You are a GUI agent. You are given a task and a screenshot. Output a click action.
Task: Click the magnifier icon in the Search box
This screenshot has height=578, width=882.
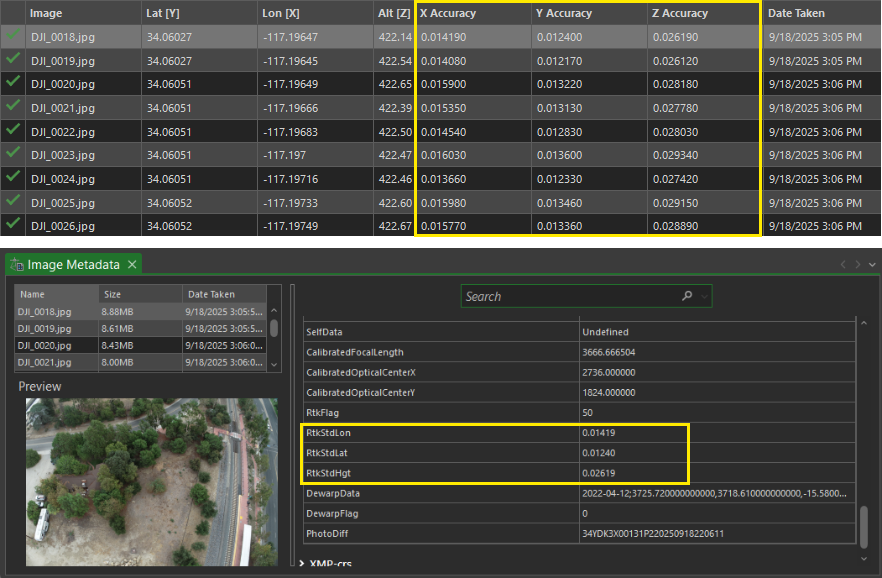coord(688,296)
